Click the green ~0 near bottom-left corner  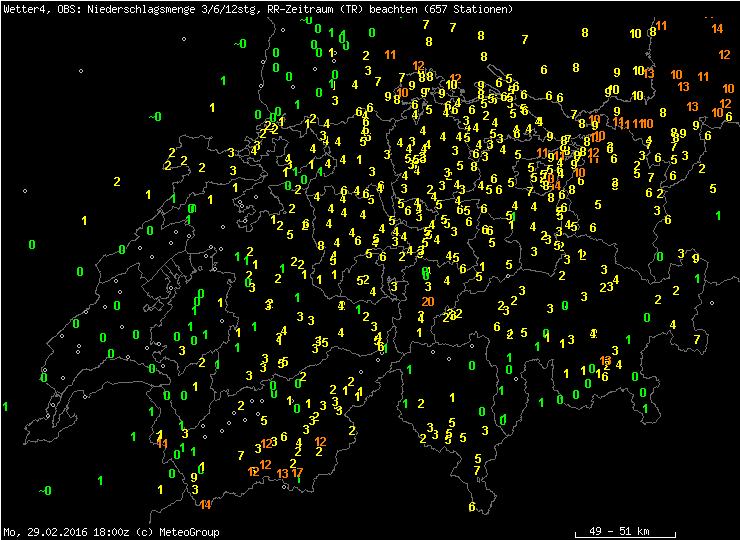point(44,491)
